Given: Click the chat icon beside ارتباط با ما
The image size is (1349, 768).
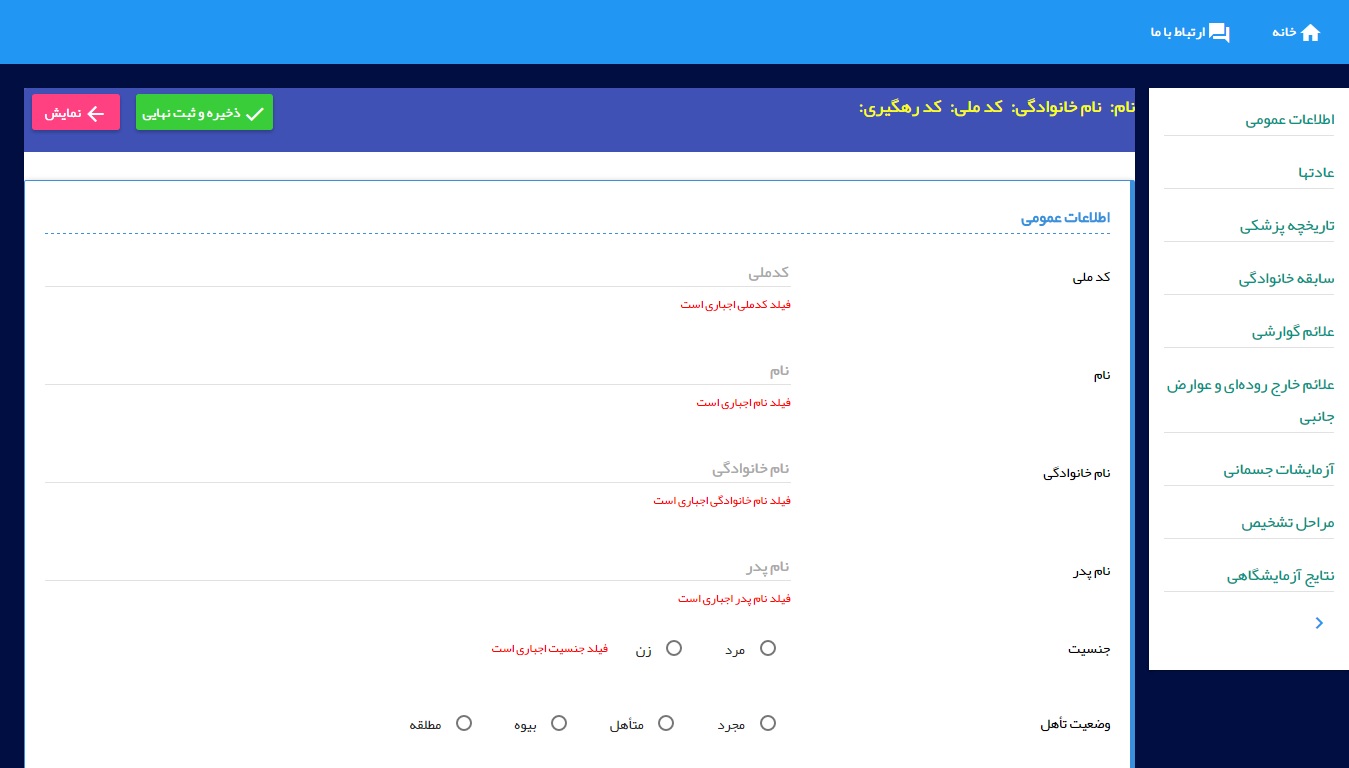Looking at the screenshot, I should click(1219, 32).
